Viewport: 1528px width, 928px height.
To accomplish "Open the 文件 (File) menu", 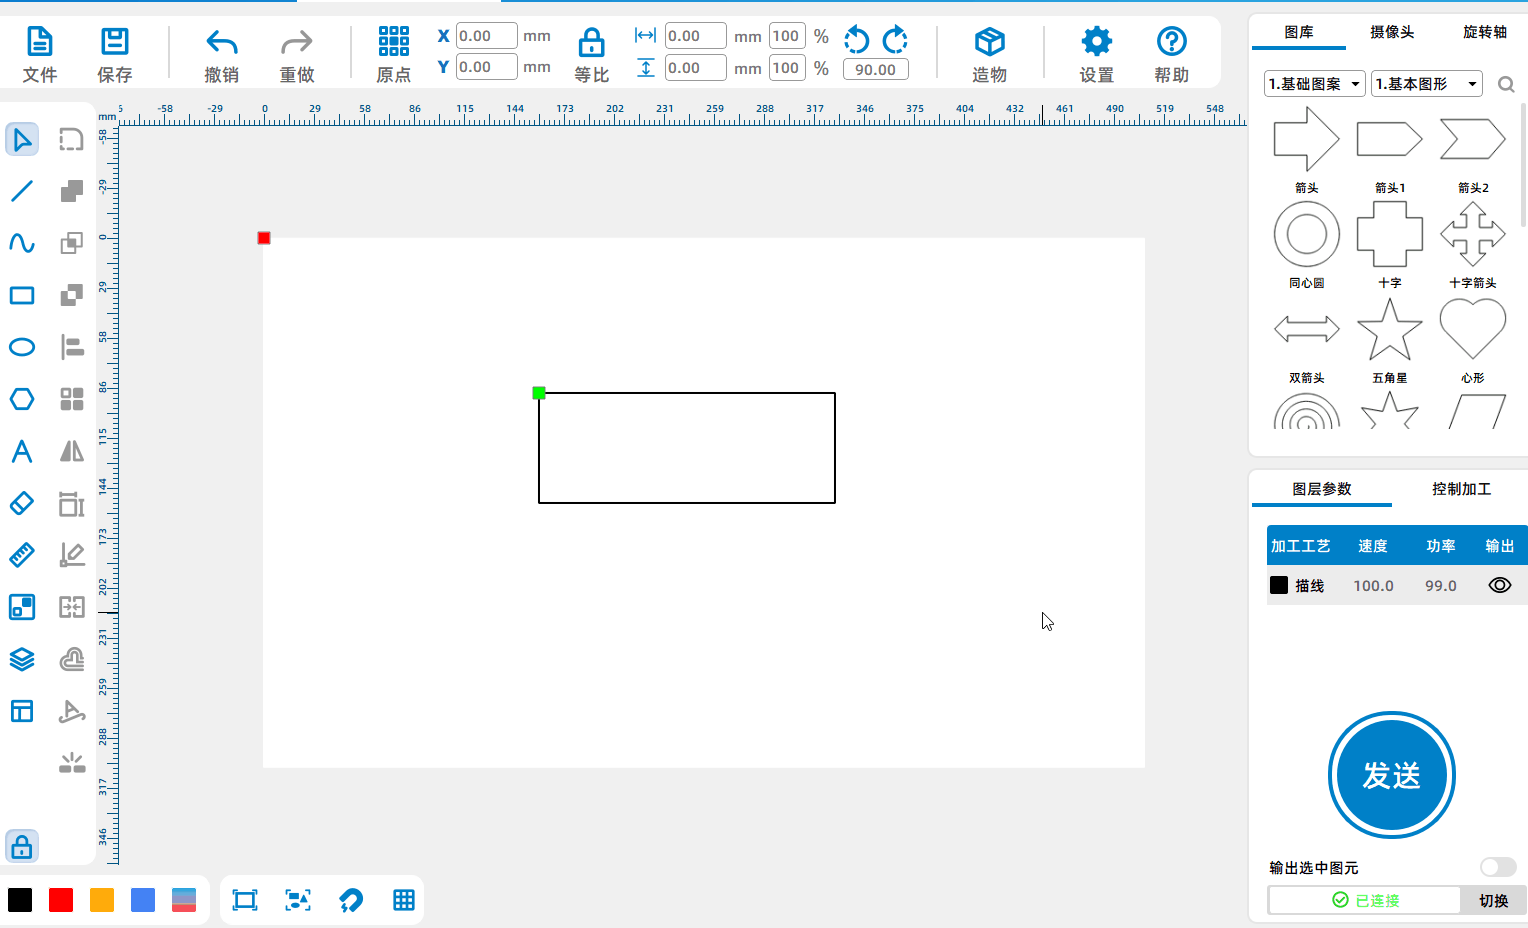I will pos(39,54).
